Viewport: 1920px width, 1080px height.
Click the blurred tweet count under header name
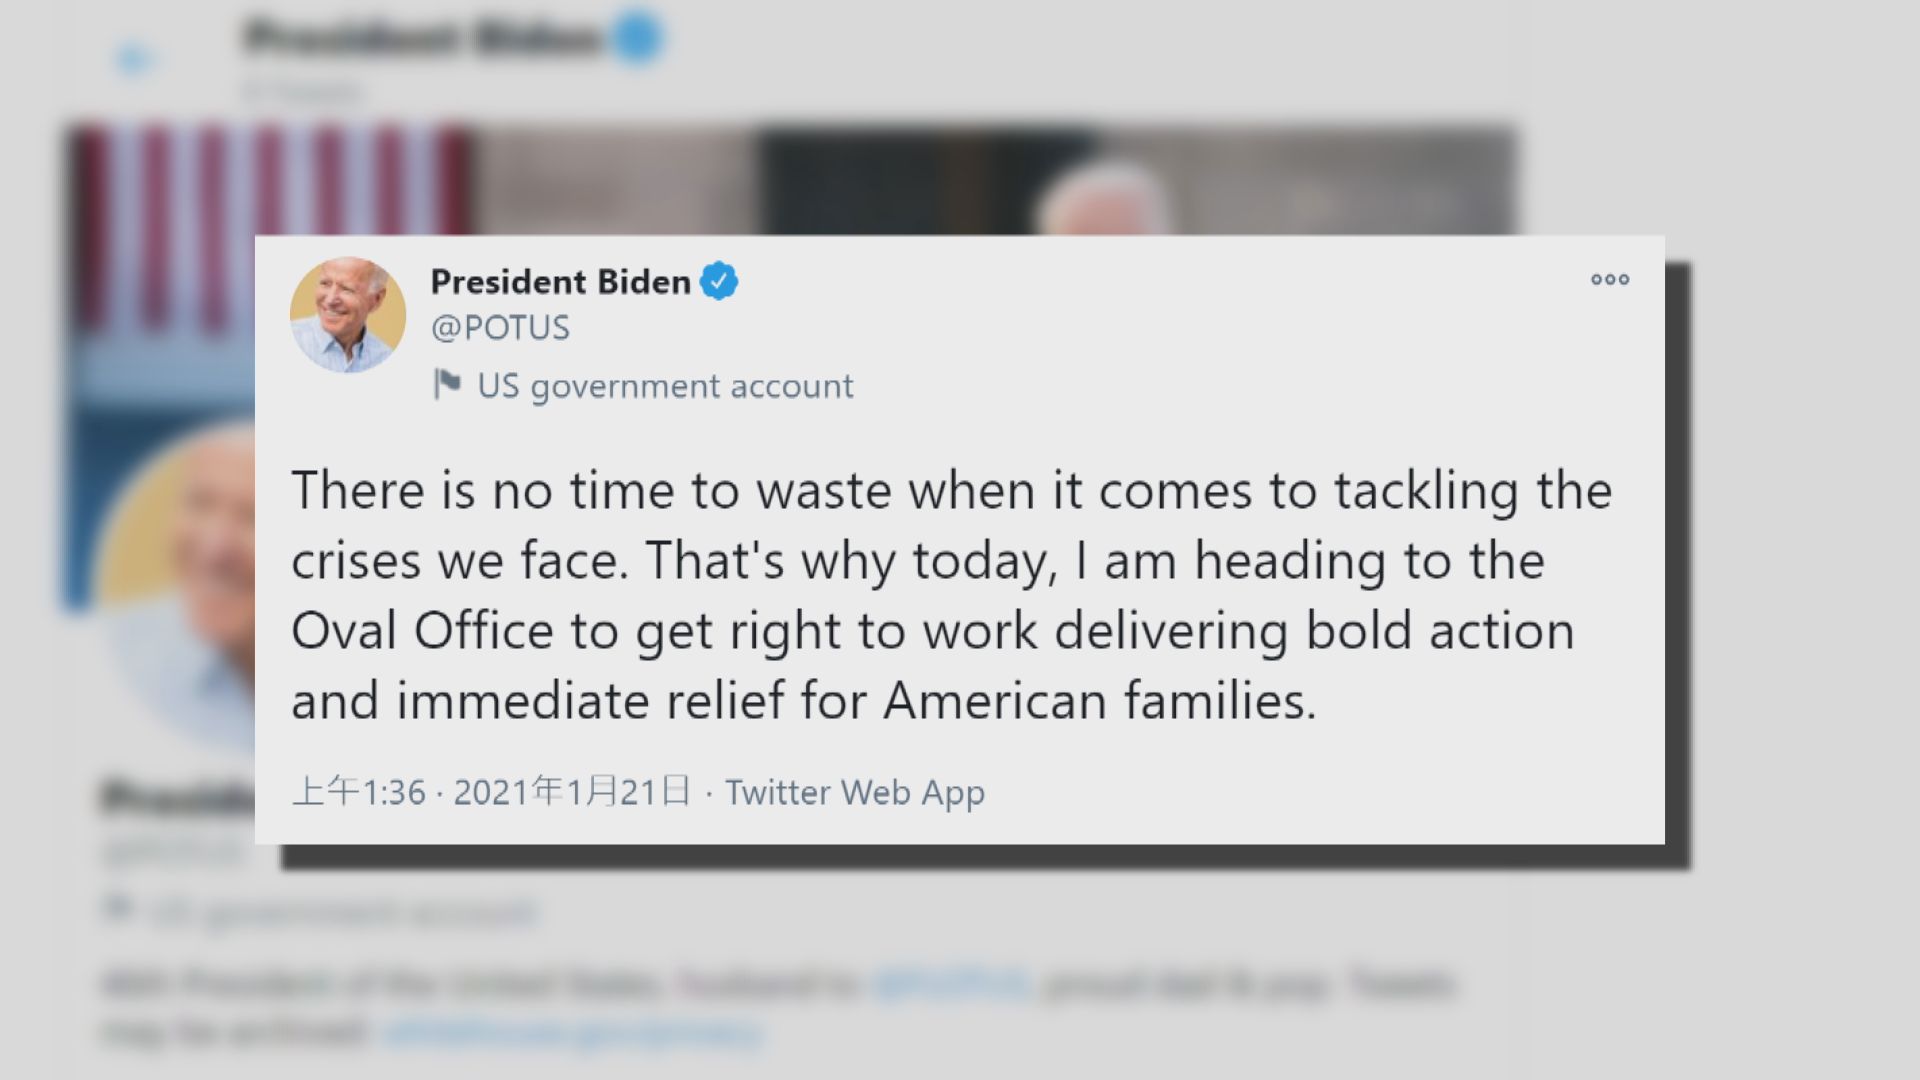point(300,92)
